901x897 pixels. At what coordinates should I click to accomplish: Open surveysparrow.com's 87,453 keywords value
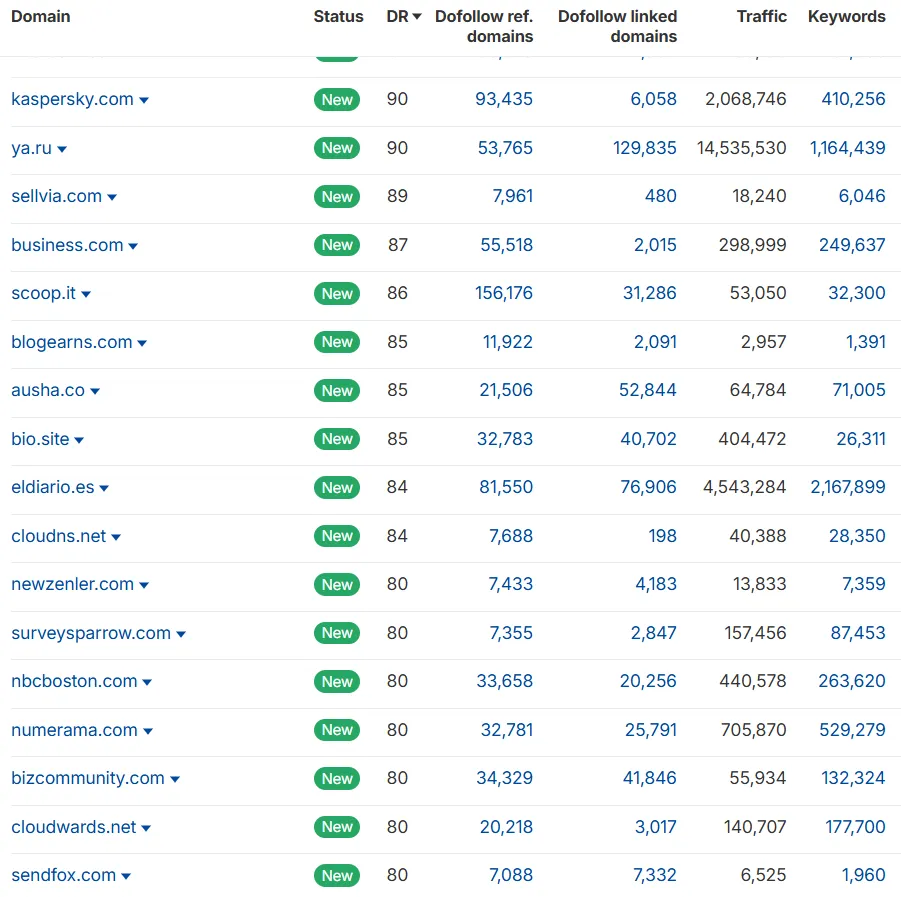click(x=858, y=634)
